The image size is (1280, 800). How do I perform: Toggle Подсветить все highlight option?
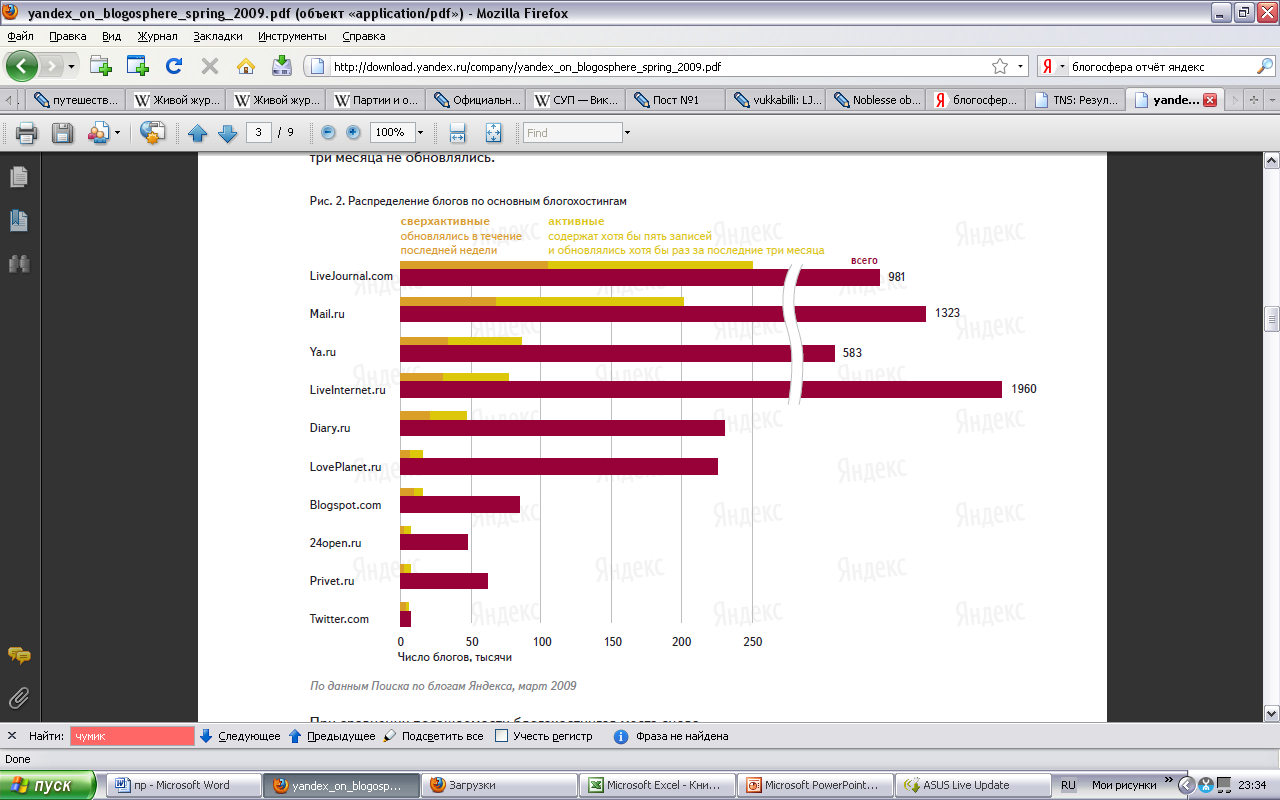click(x=433, y=736)
